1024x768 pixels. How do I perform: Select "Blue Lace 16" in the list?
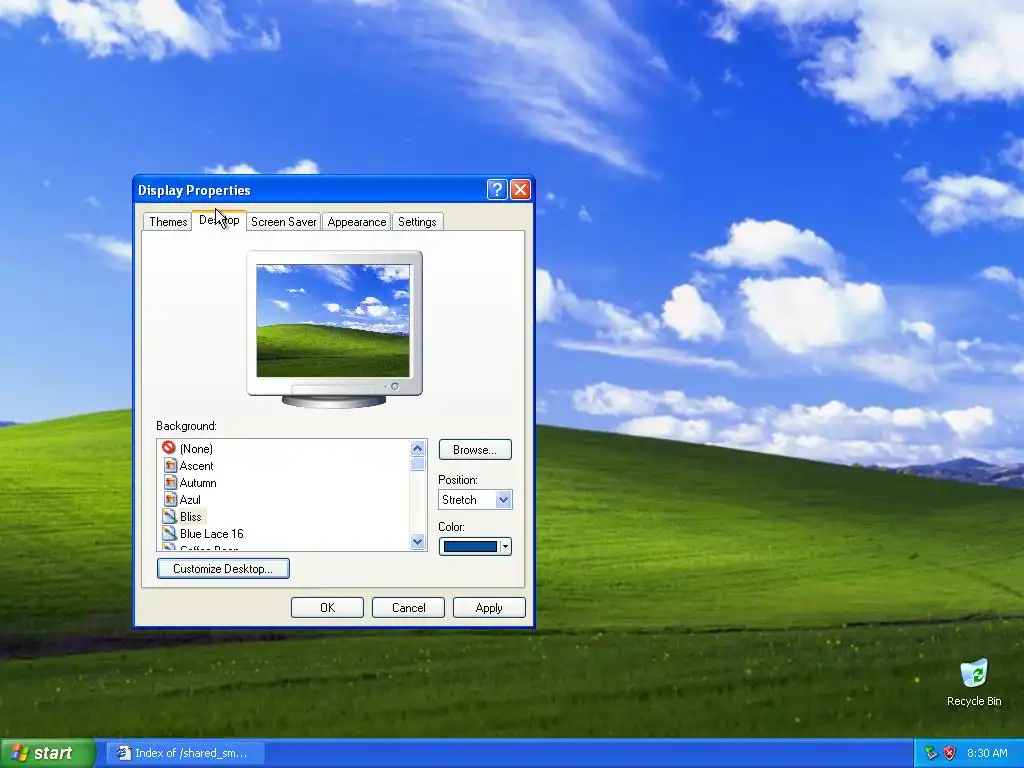click(x=212, y=534)
